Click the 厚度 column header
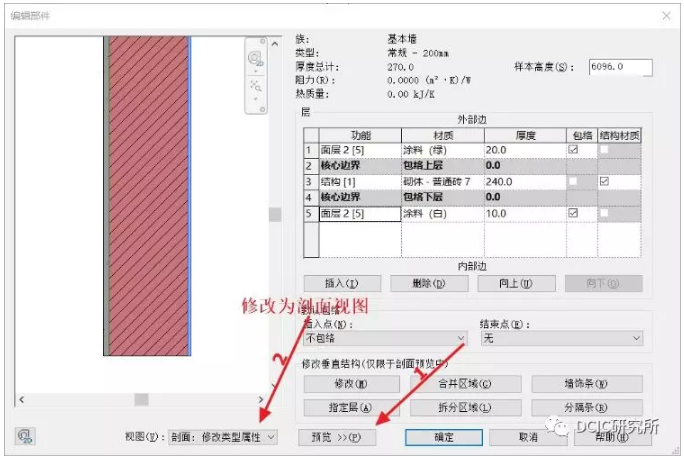 tap(525, 135)
